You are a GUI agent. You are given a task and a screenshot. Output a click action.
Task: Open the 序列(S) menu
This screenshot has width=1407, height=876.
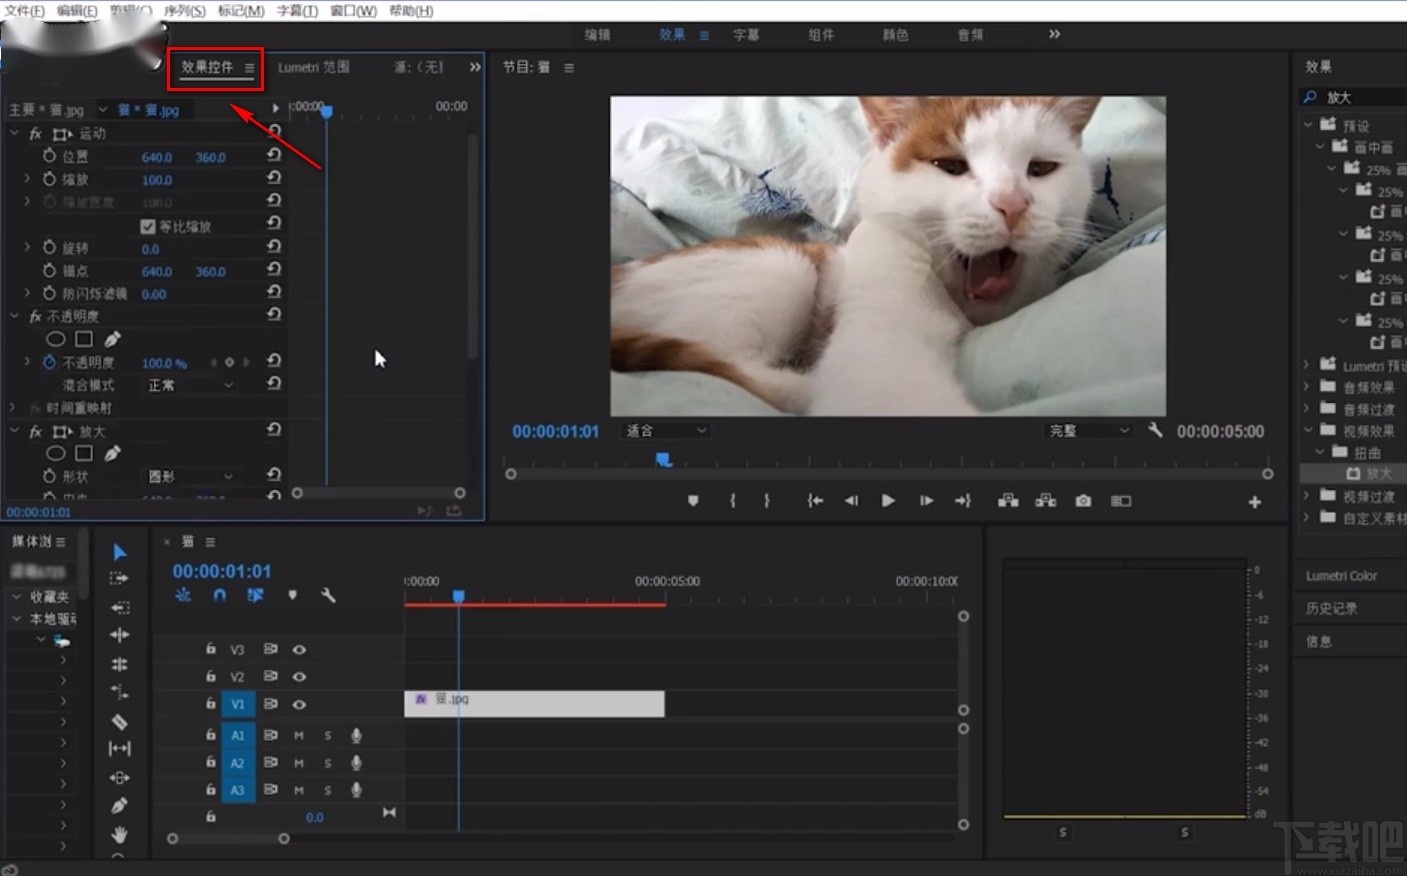point(184,11)
